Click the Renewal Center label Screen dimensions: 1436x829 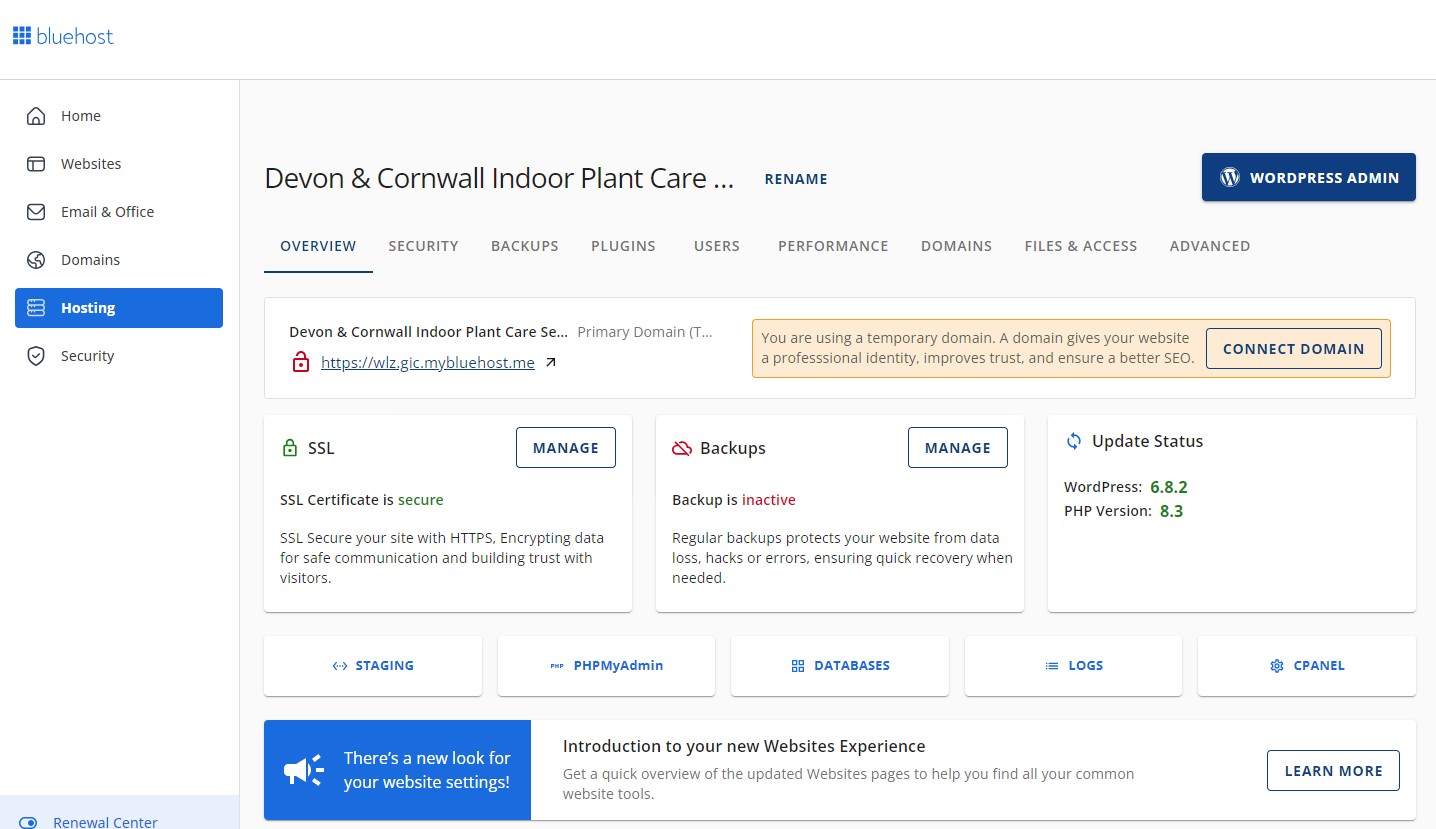105,822
